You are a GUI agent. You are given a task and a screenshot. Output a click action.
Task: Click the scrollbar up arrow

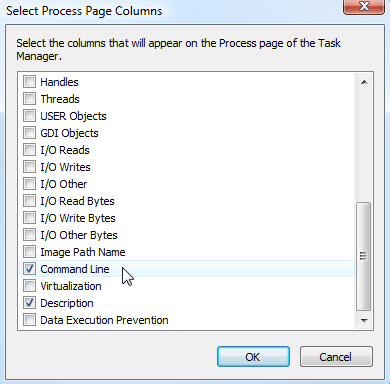pyautogui.click(x=364, y=82)
